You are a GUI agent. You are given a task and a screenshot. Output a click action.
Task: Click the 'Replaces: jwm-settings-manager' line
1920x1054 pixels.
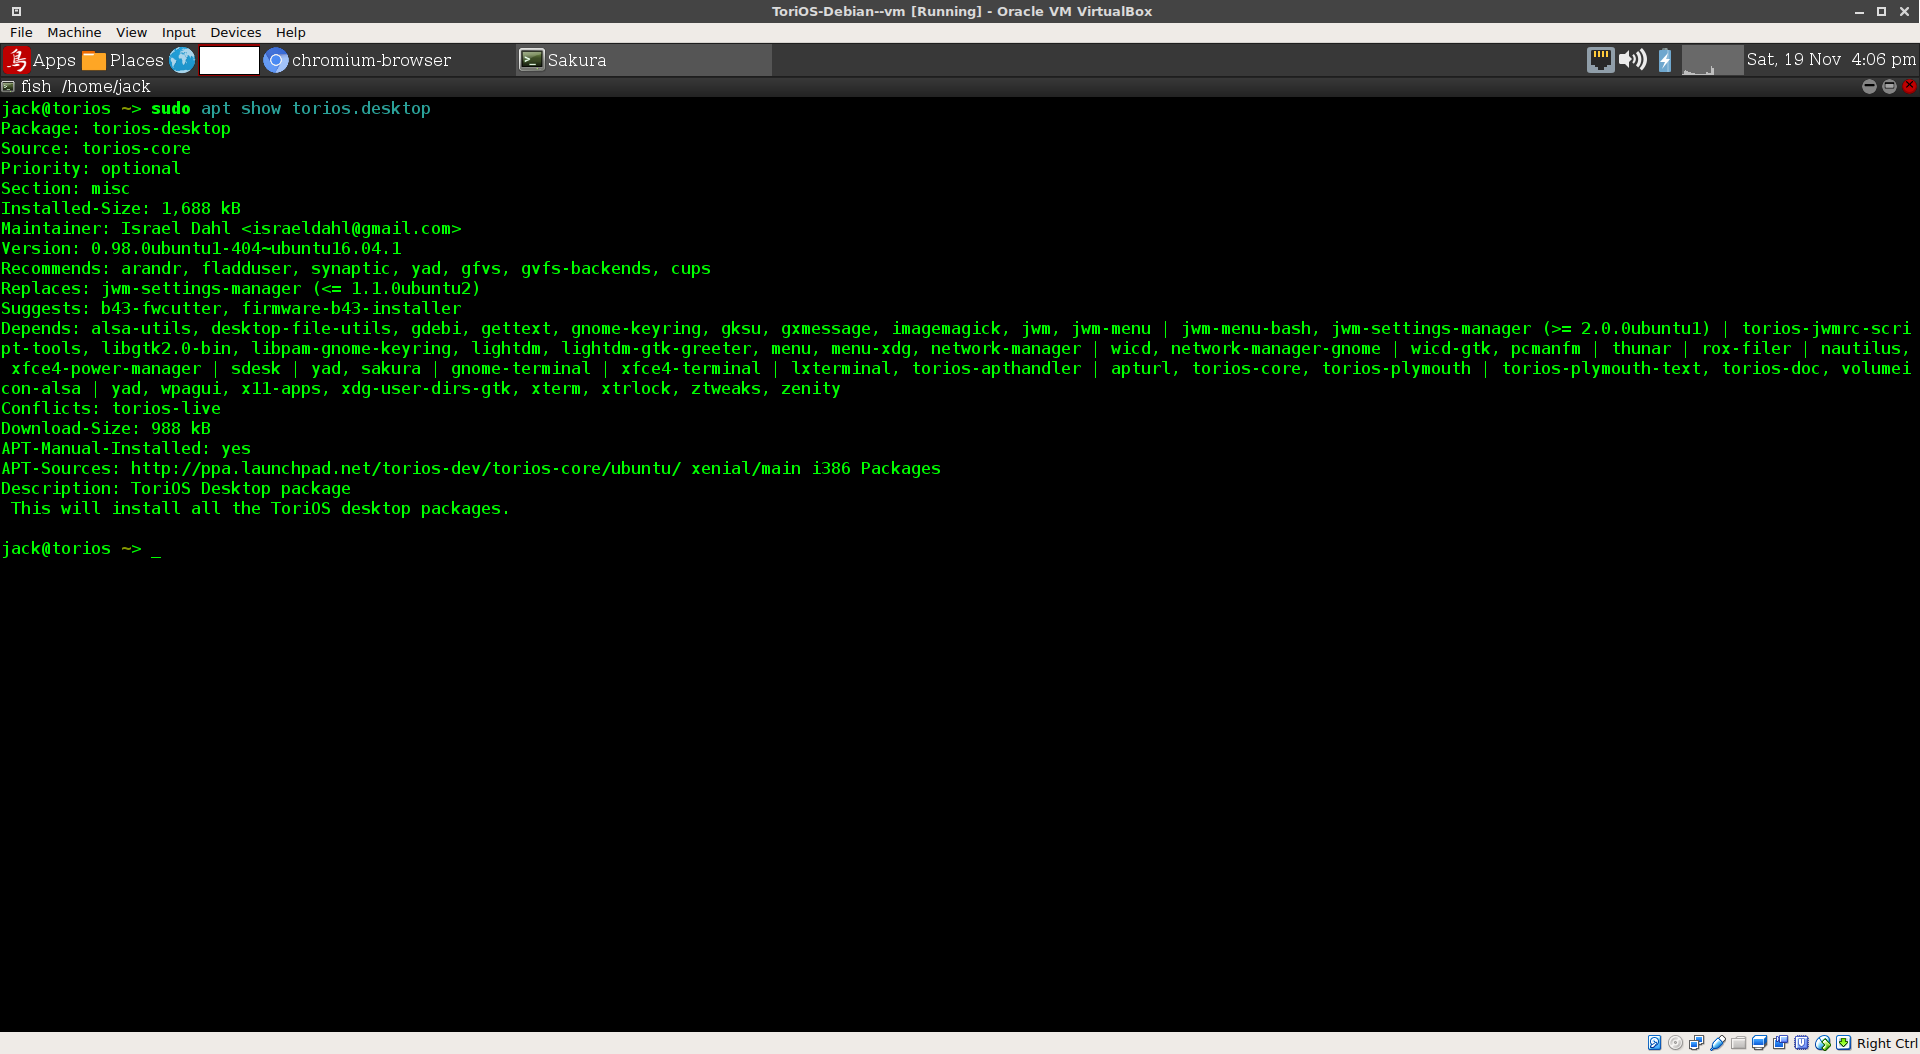click(x=241, y=288)
